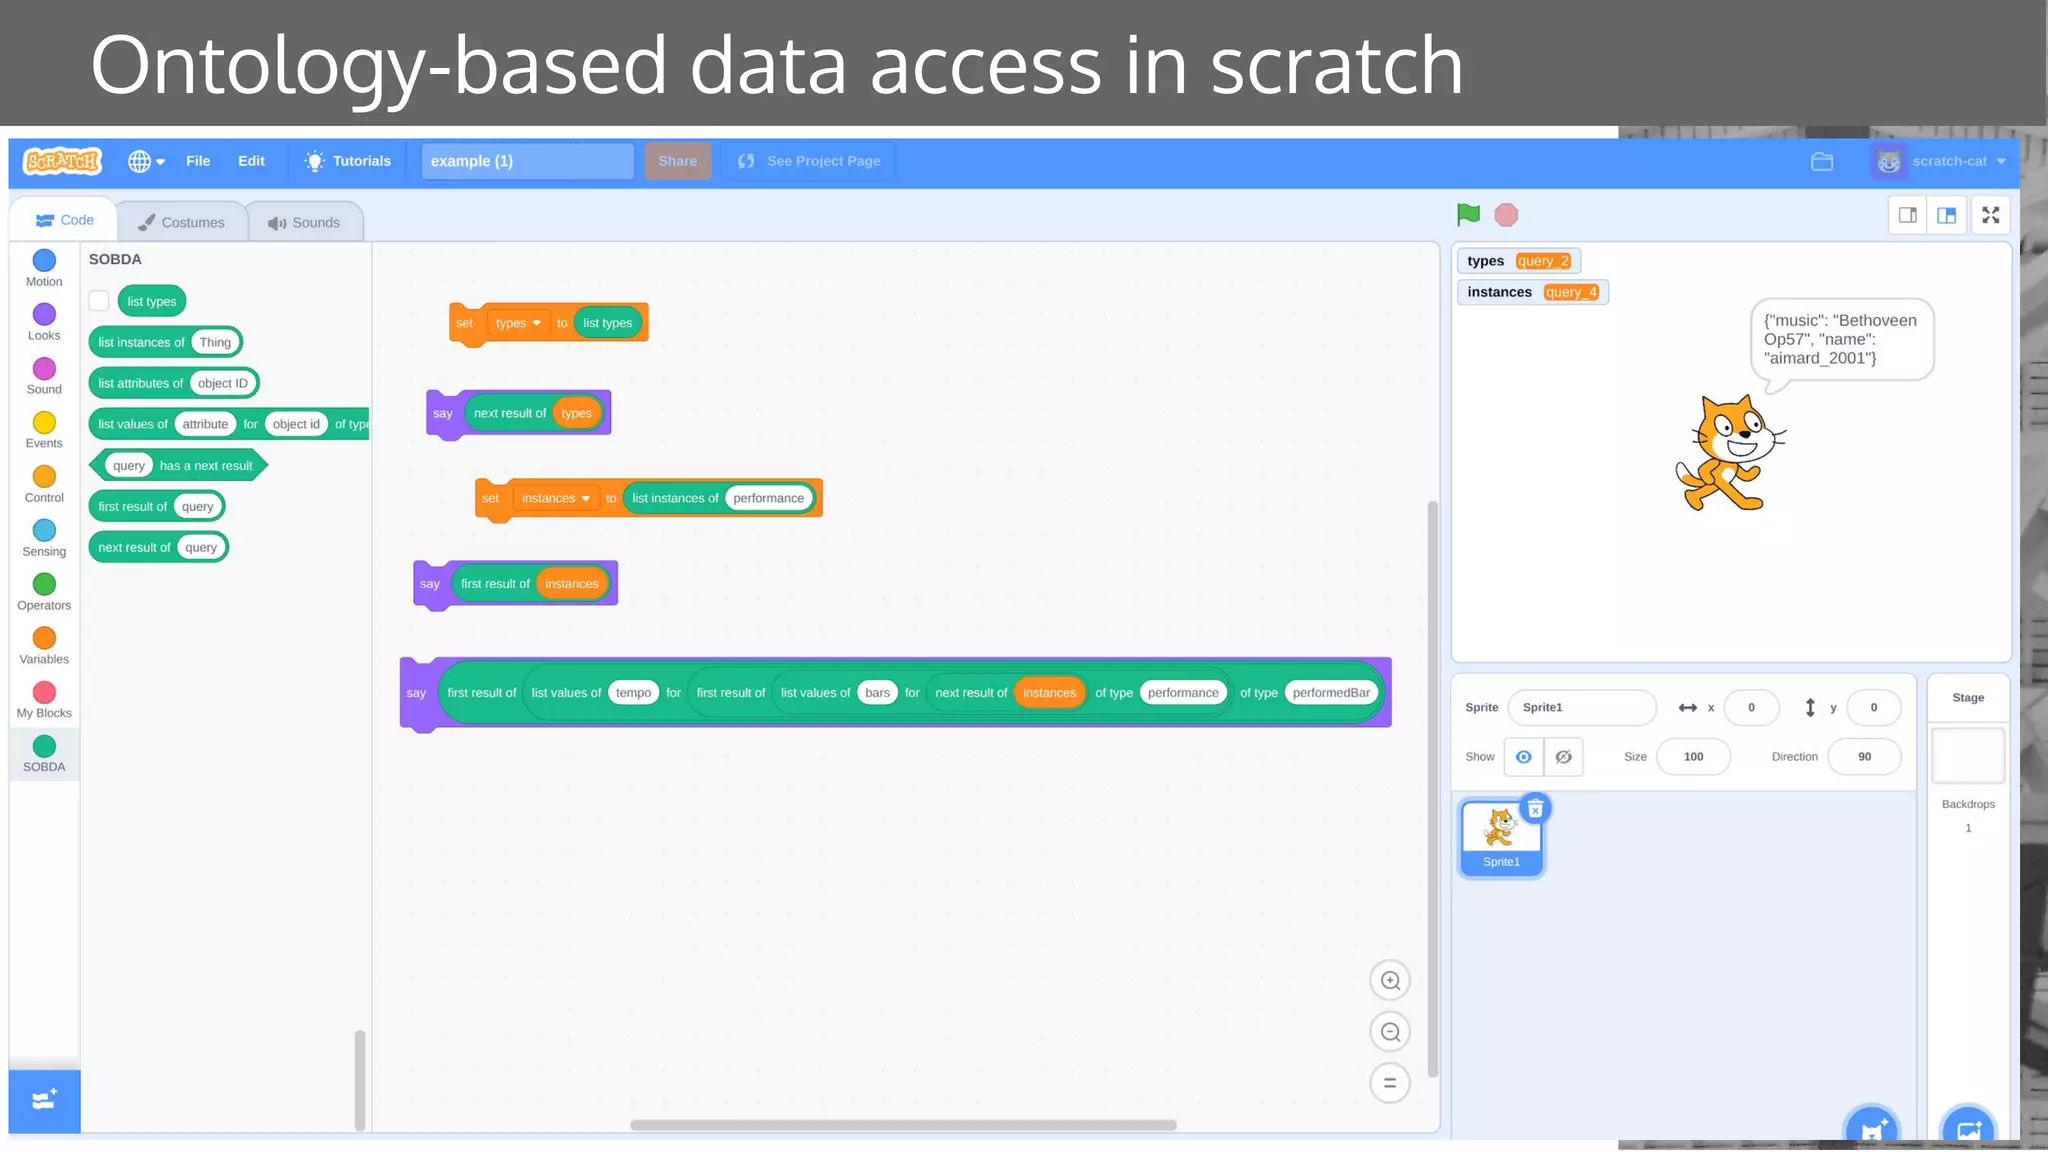Click 'list instances of Thing' palette block
Screen dimensions: 2048x1152
tap(166, 342)
